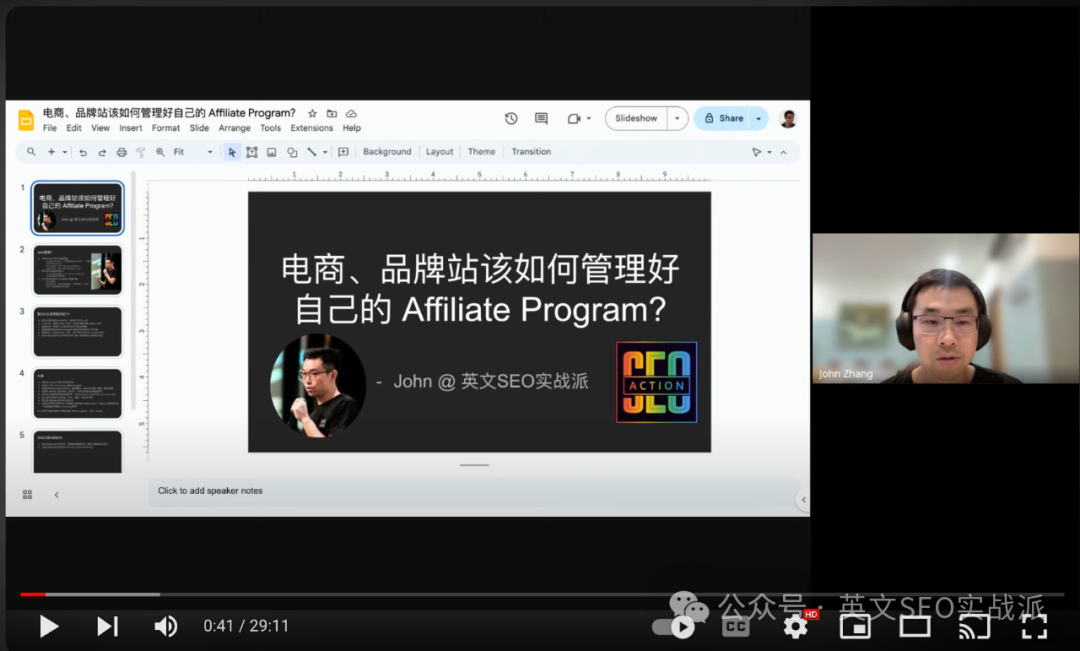
Task: Cast video to a TV
Action: [974, 626]
